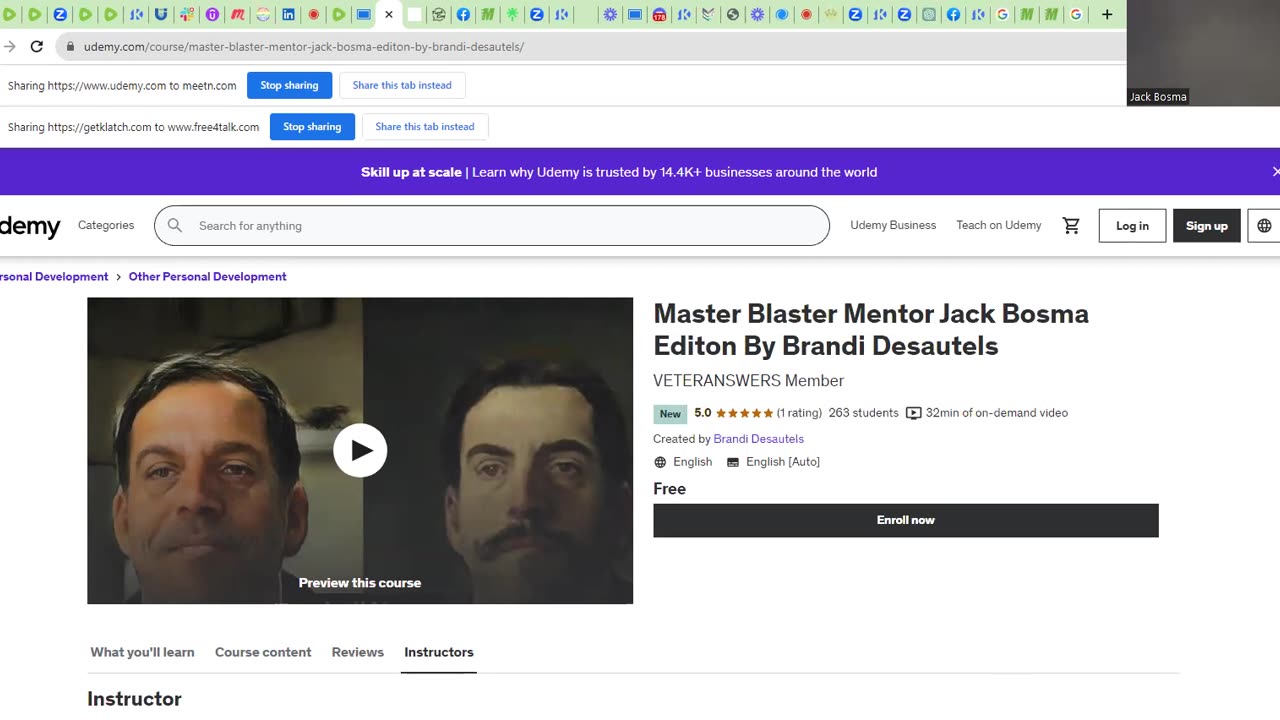Switch to the dark globe favicon tab
This screenshot has height=720, width=1280.
tap(733, 15)
